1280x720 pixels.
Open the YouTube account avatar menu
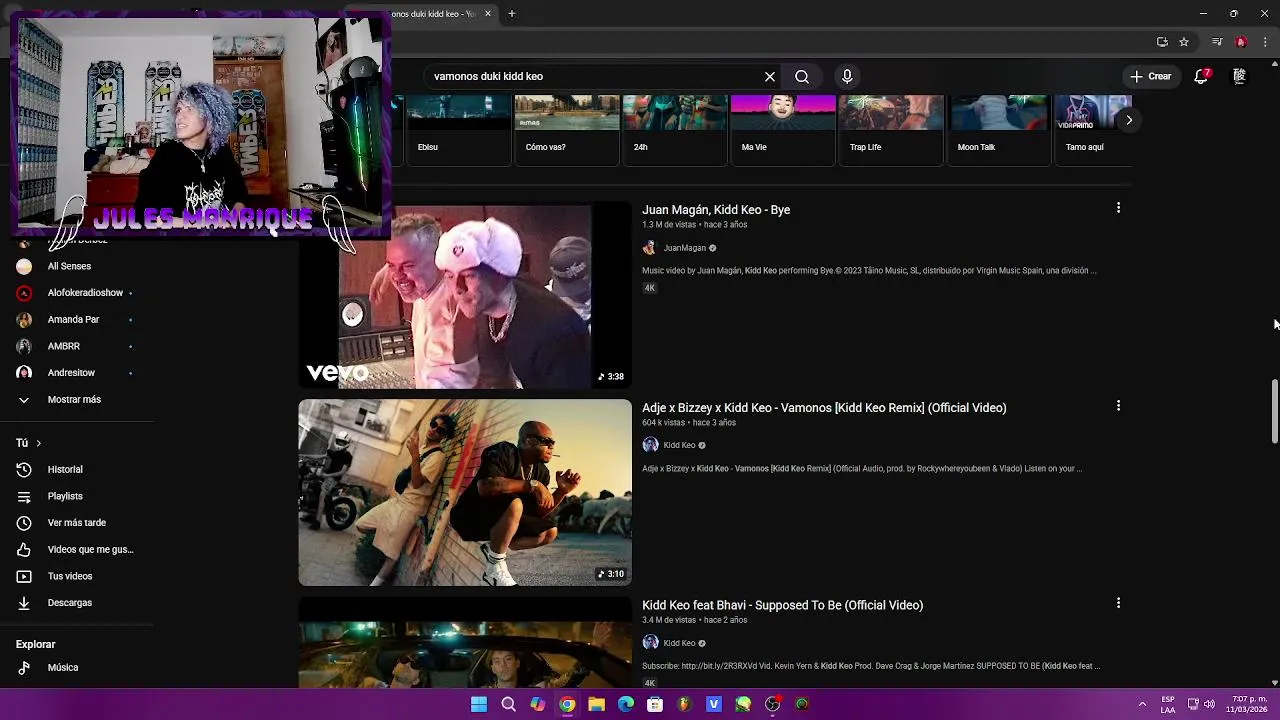click(x=1239, y=76)
